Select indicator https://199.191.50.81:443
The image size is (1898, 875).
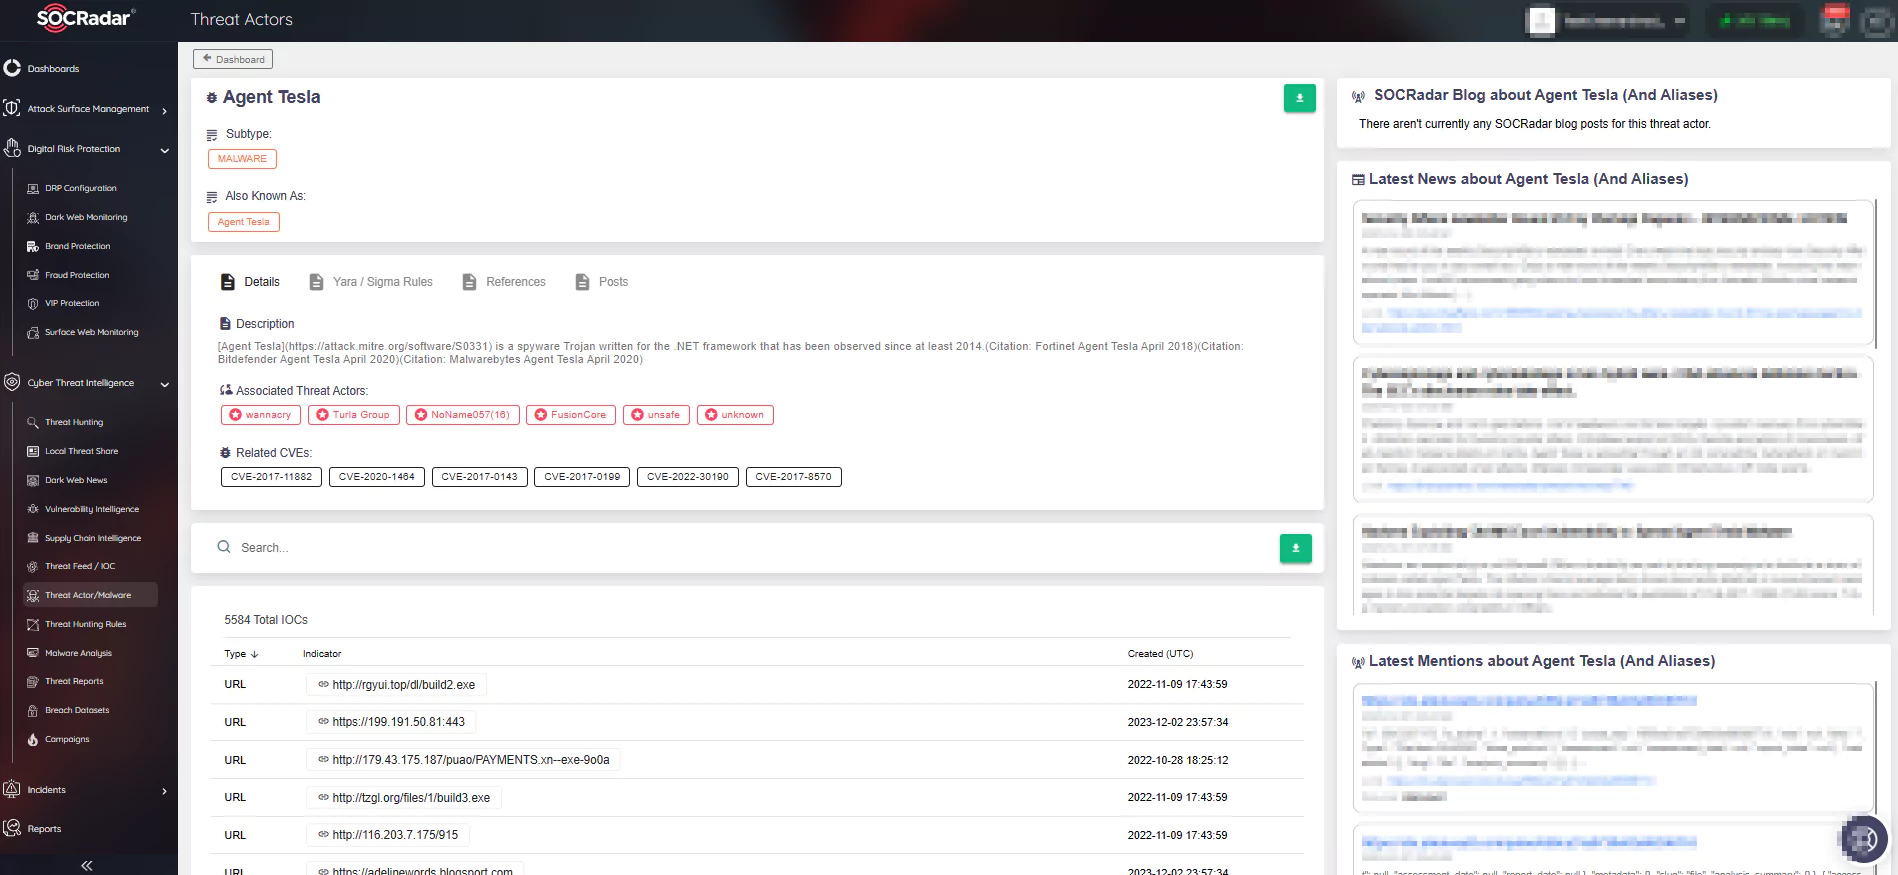[x=392, y=722]
